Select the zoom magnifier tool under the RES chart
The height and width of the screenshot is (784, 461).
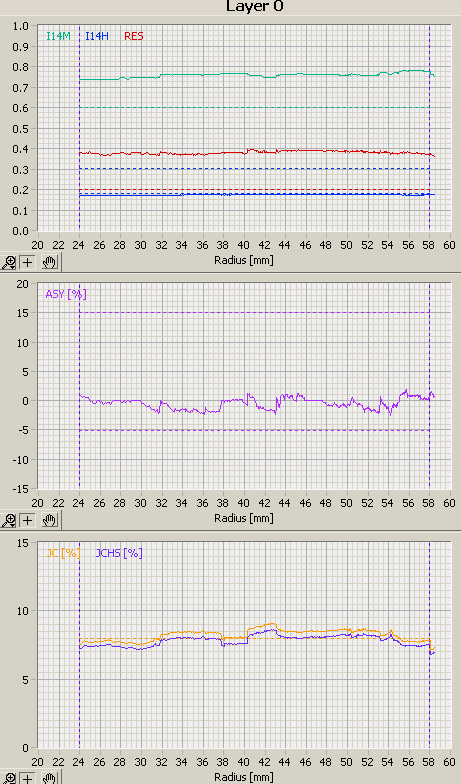pyautogui.click(x=8, y=262)
